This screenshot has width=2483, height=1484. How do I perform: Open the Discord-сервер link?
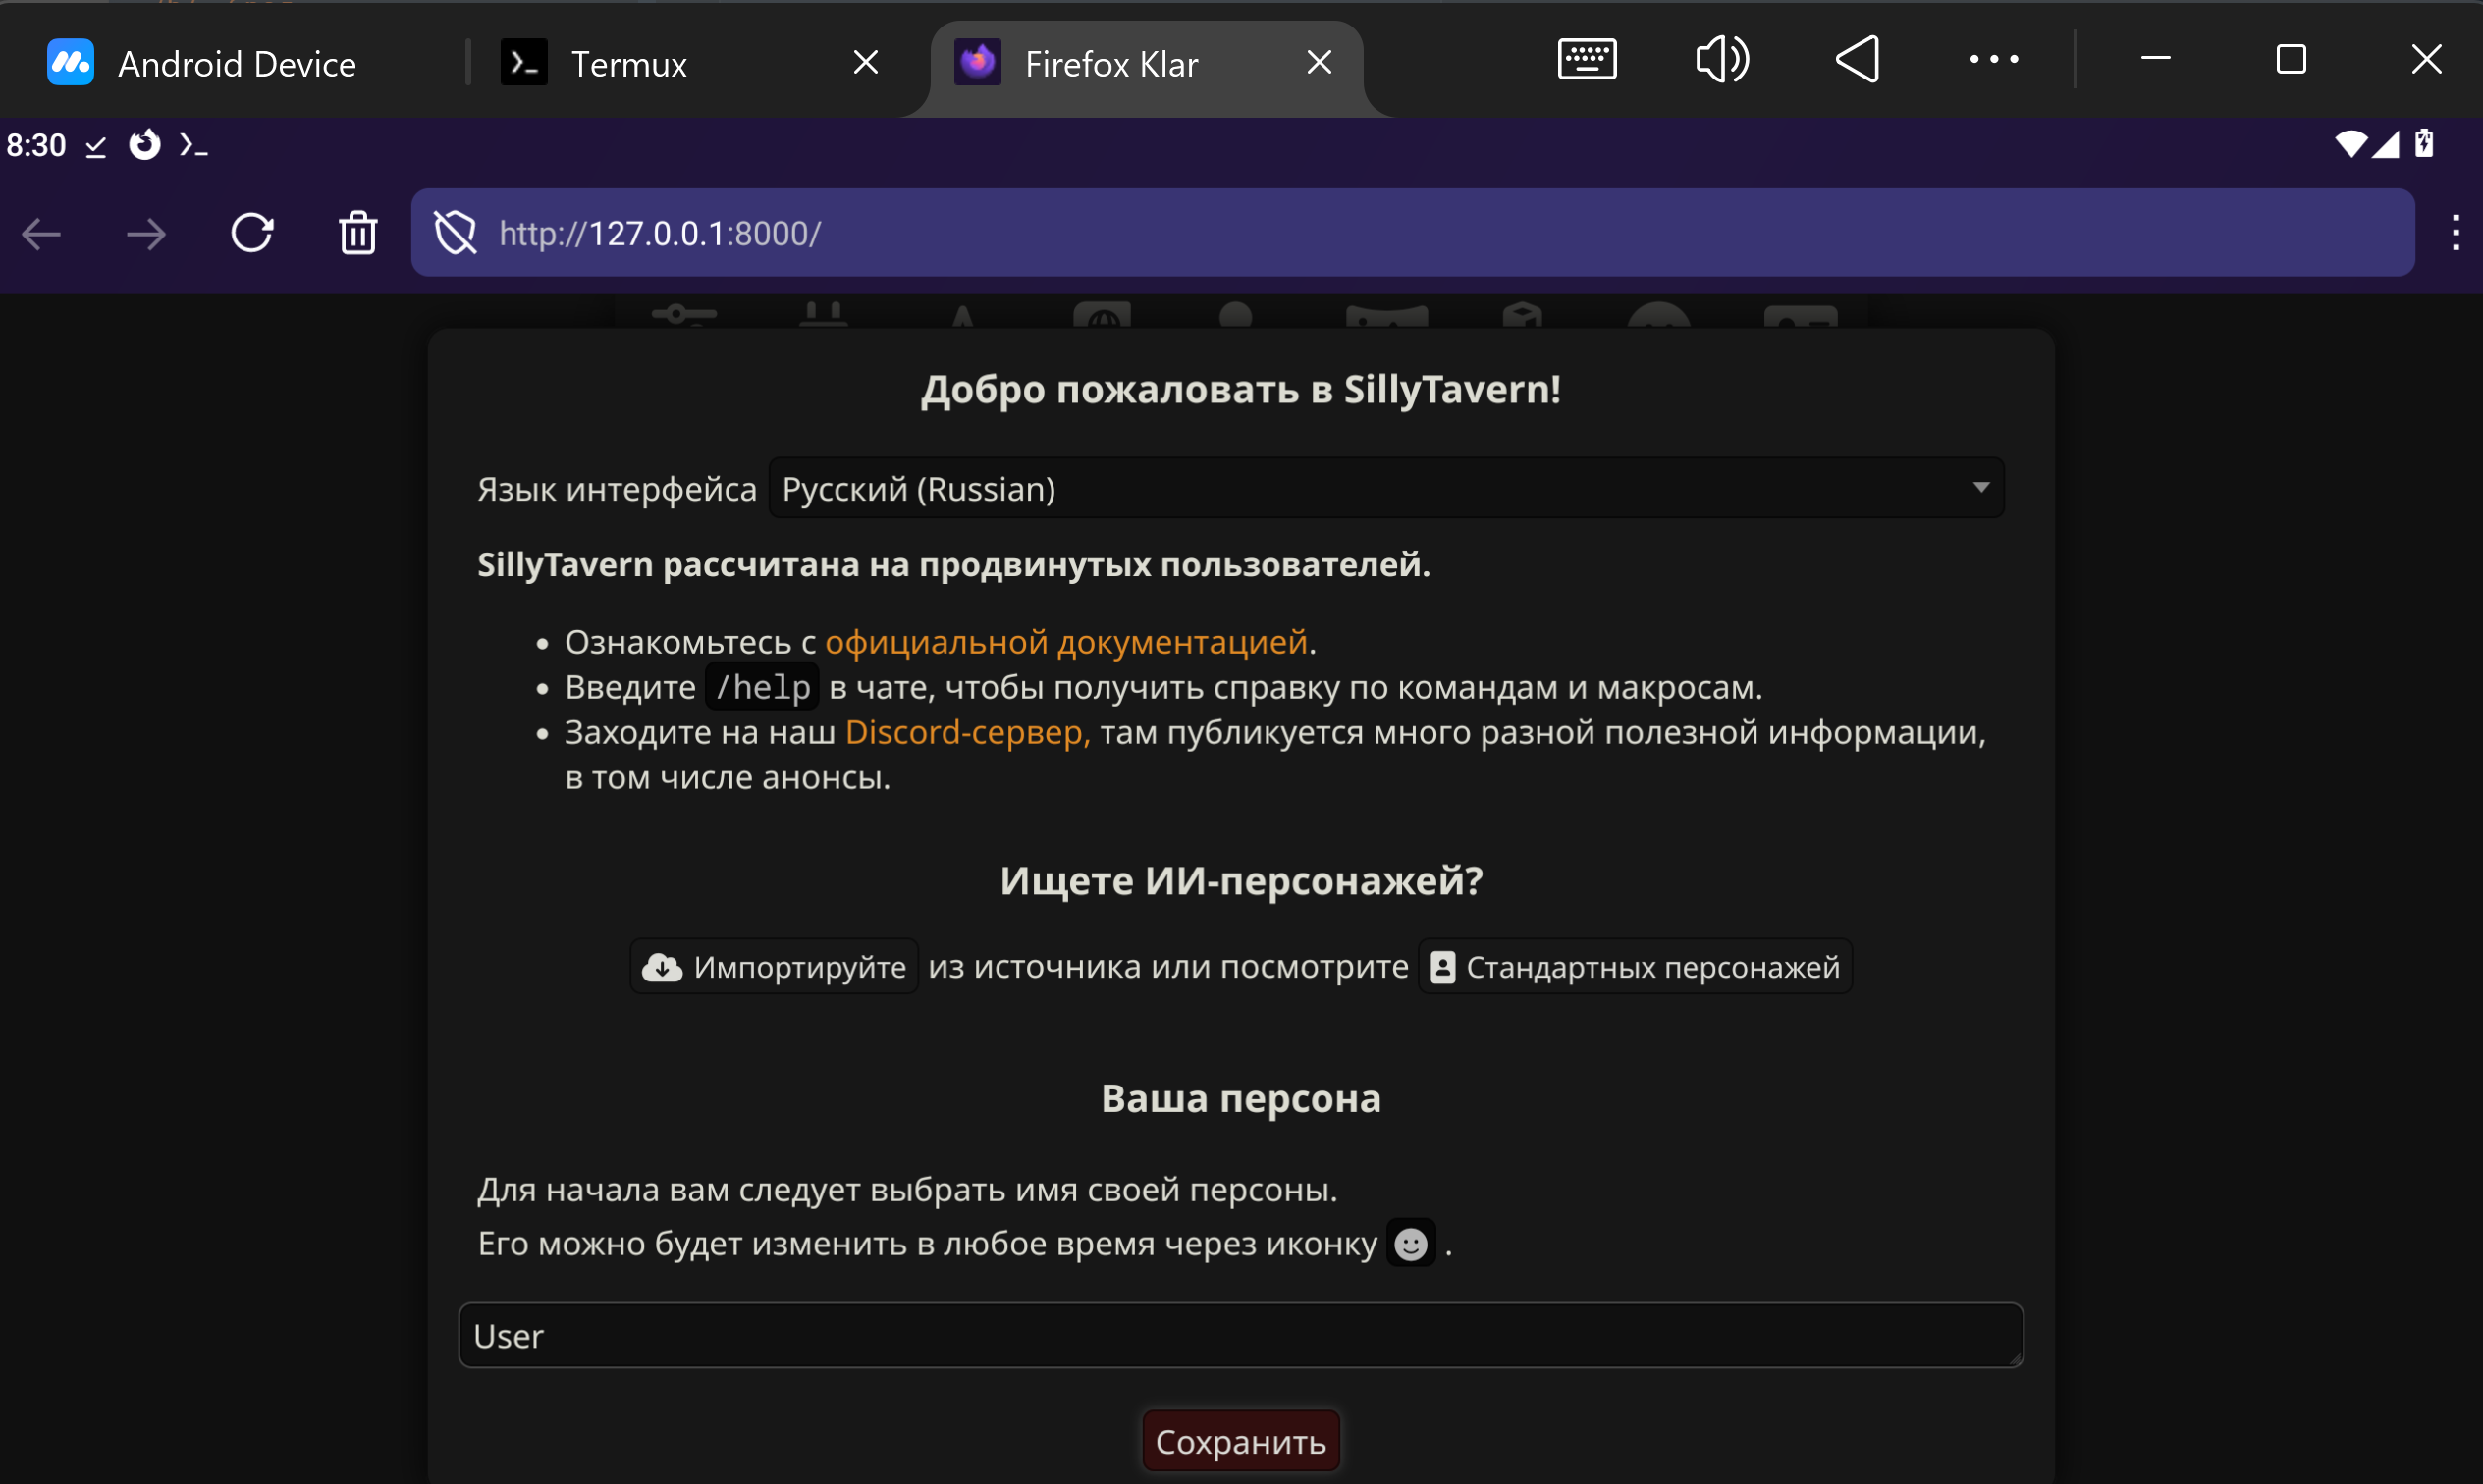tap(966, 733)
